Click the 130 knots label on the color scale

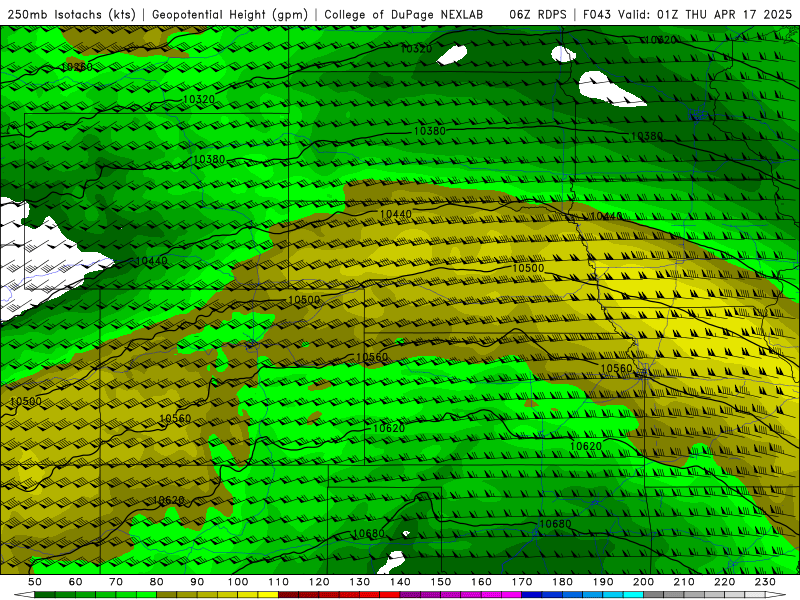360,582
